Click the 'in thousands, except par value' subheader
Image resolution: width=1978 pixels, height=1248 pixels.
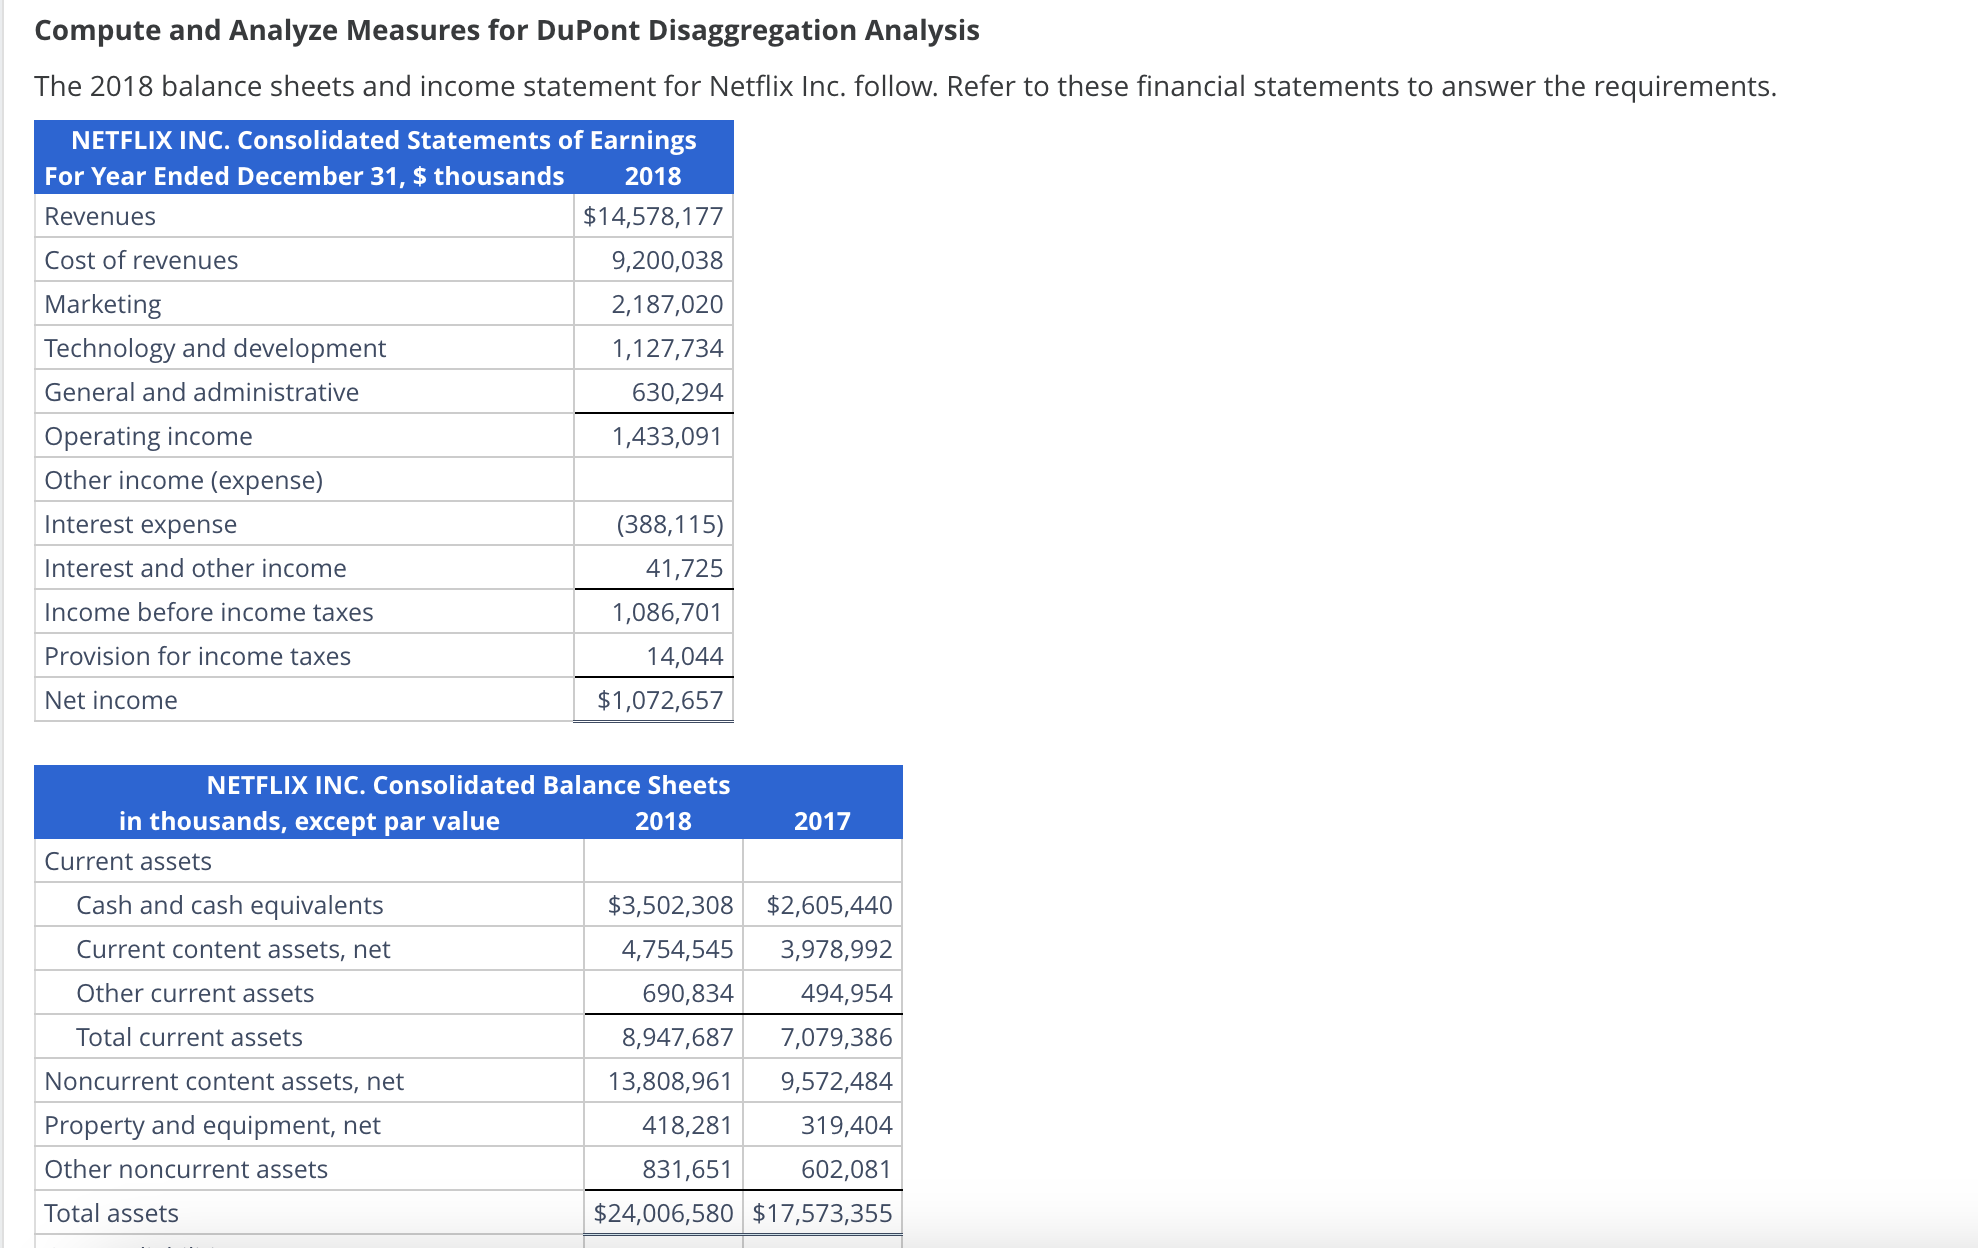(309, 821)
